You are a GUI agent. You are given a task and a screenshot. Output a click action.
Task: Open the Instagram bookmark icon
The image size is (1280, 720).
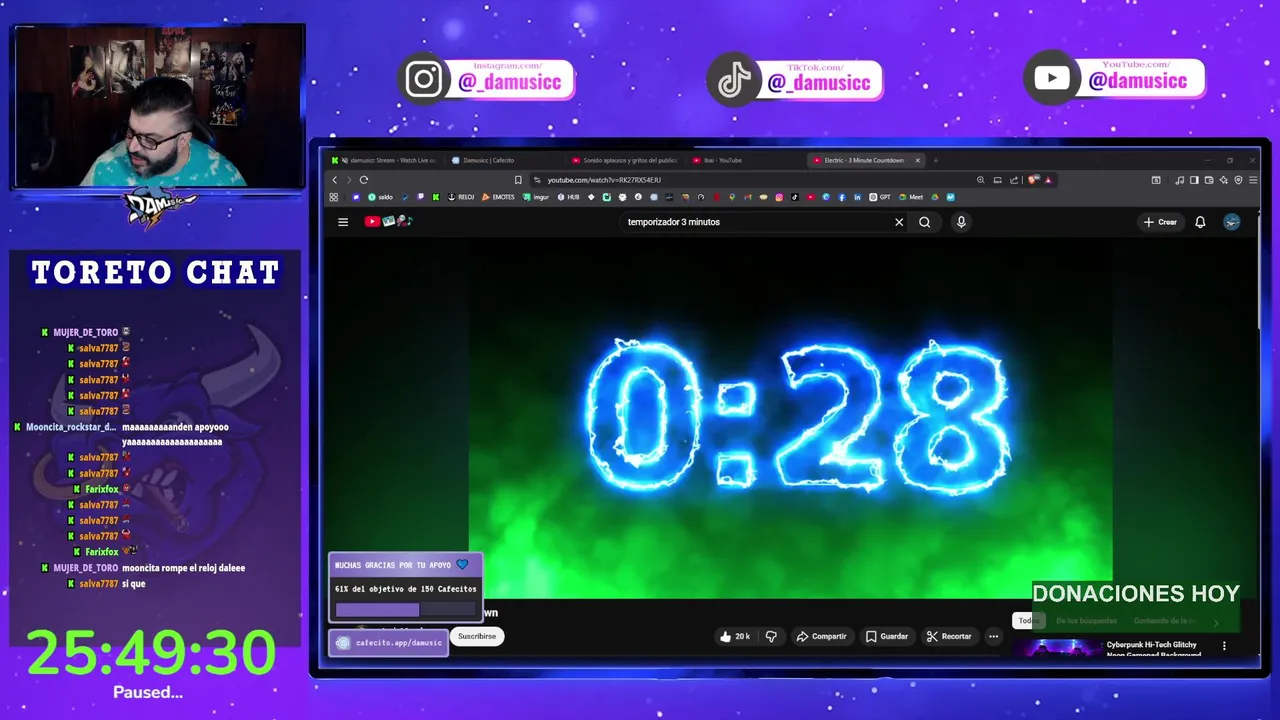click(779, 197)
